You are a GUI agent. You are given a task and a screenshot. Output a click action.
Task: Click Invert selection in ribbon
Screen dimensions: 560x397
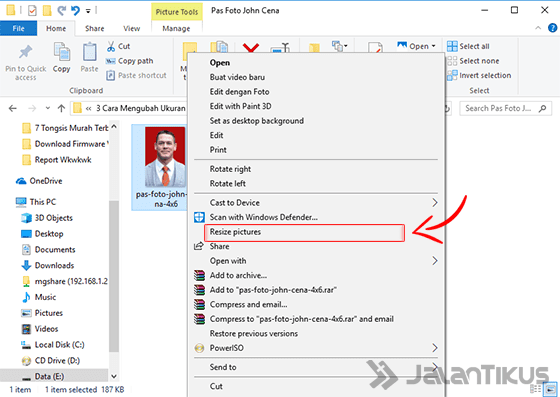pos(479,75)
